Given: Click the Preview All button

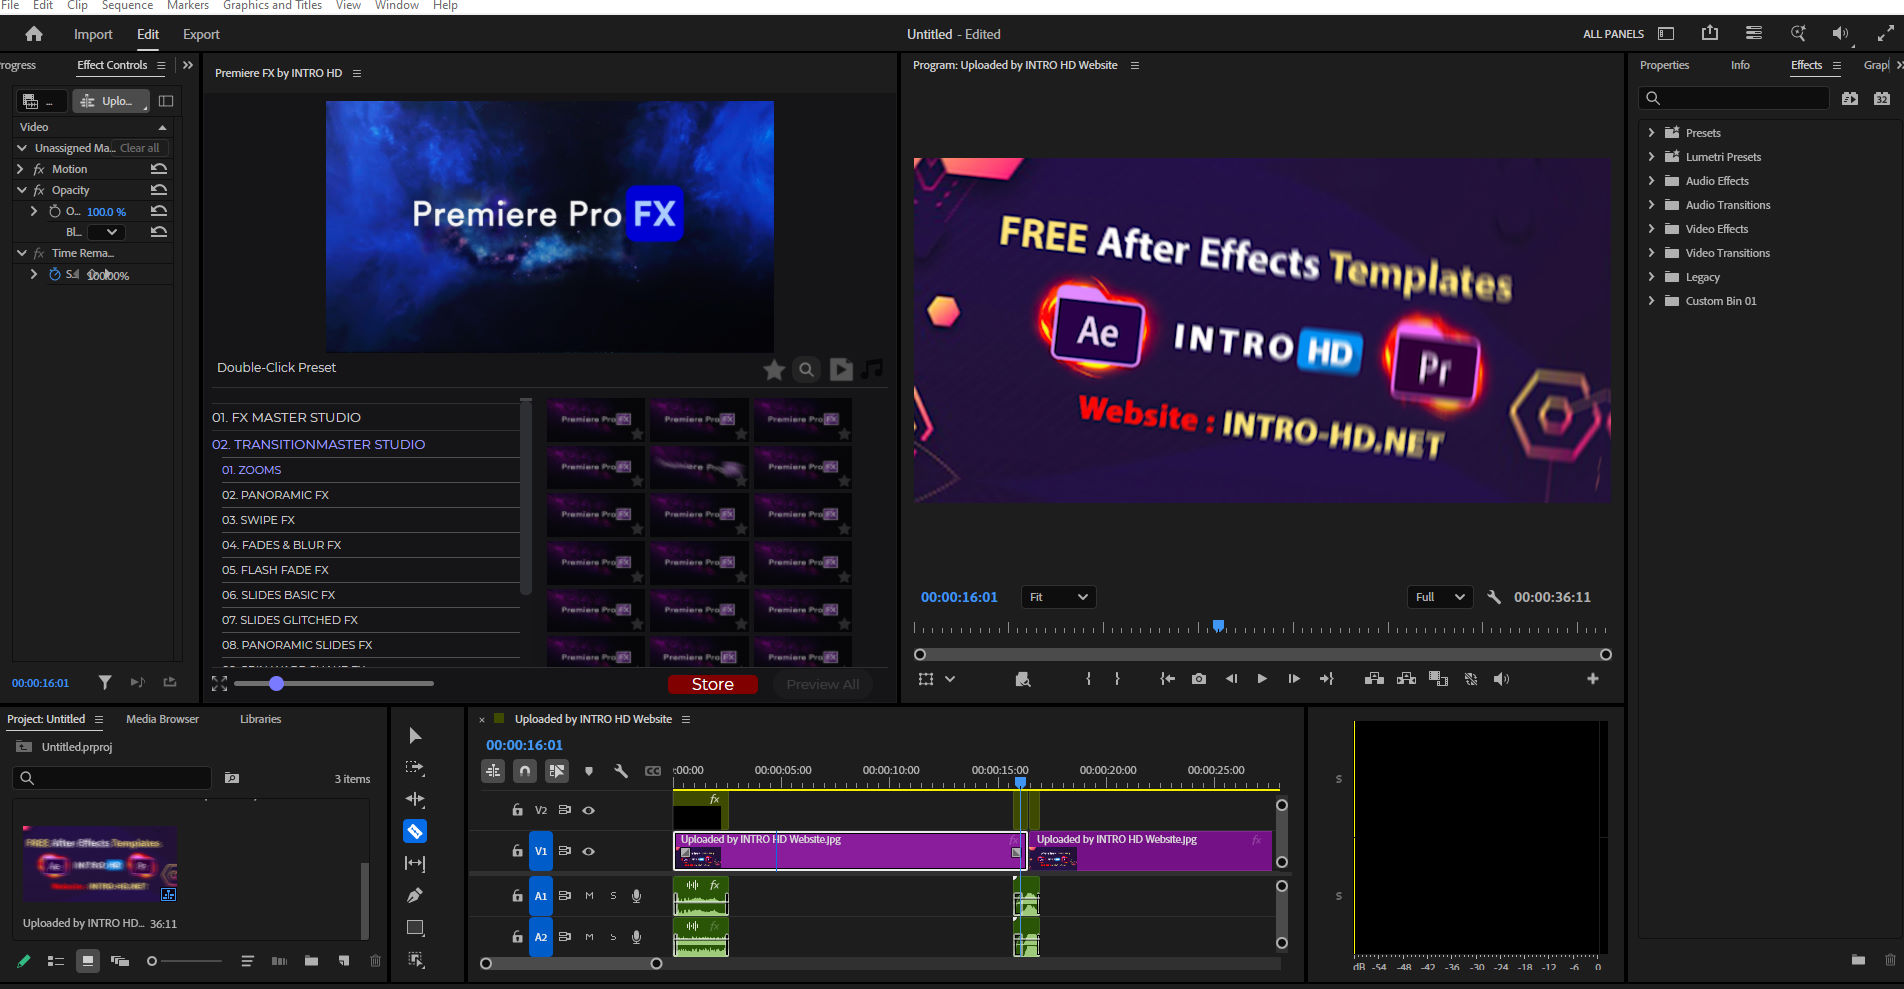Looking at the screenshot, I should pos(823,684).
